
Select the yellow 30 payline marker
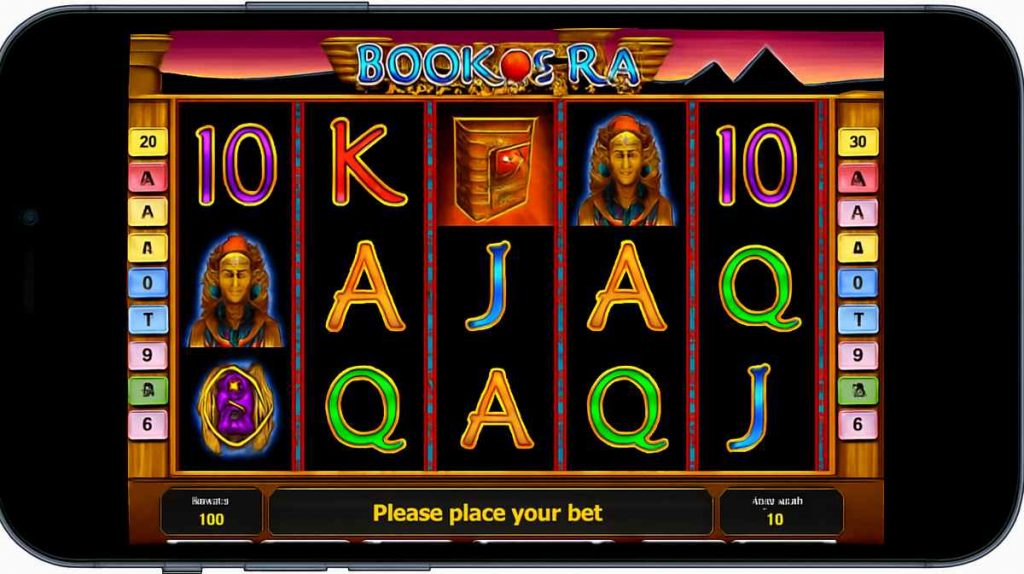(x=857, y=142)
